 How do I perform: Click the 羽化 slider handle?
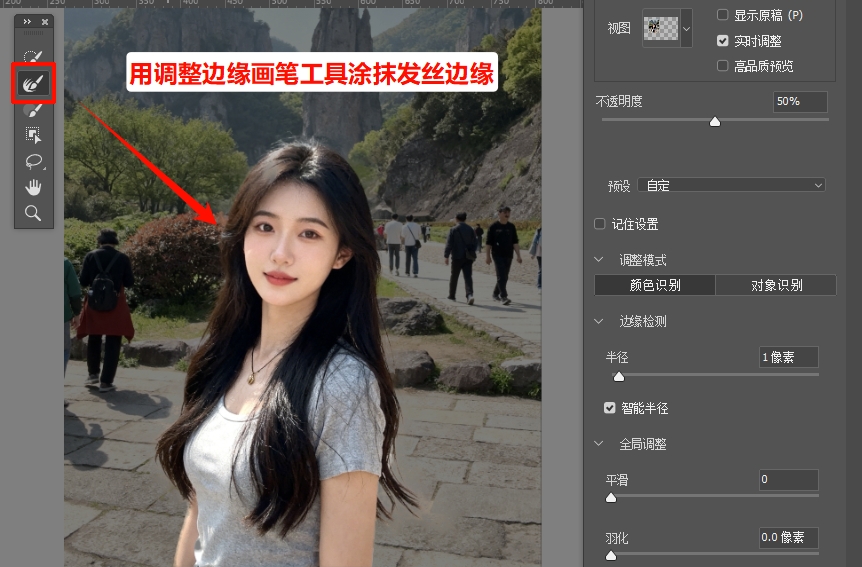tap(611, 556)
